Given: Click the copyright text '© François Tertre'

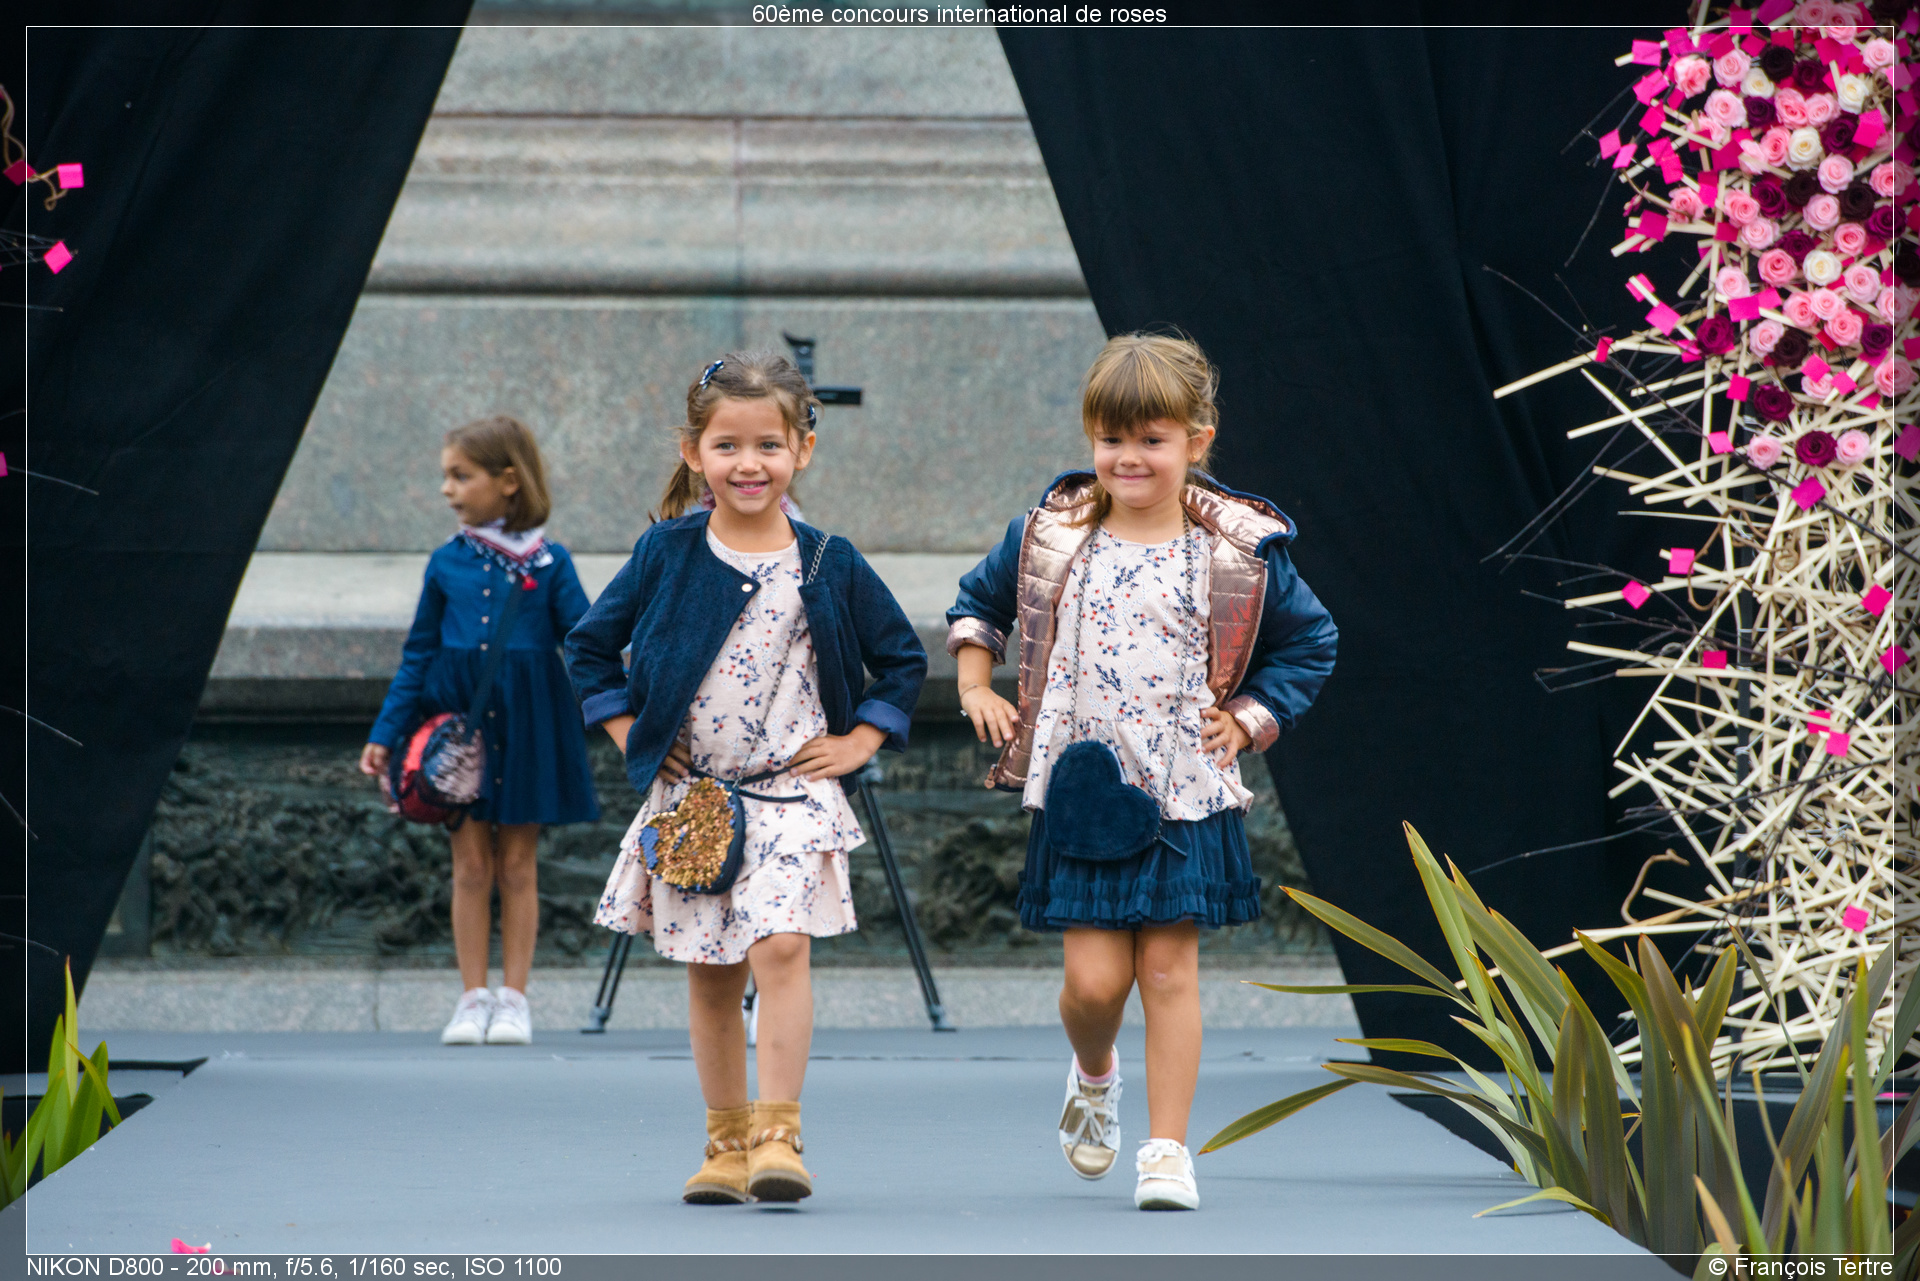Looking at the screenshot, I should pos(1800,1267).
